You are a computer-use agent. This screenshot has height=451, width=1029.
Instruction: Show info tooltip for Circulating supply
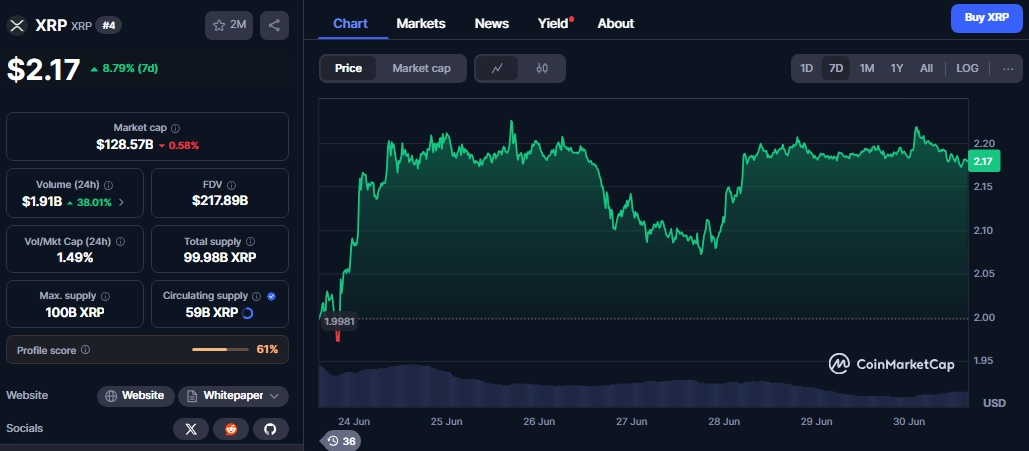click(257, 296)
